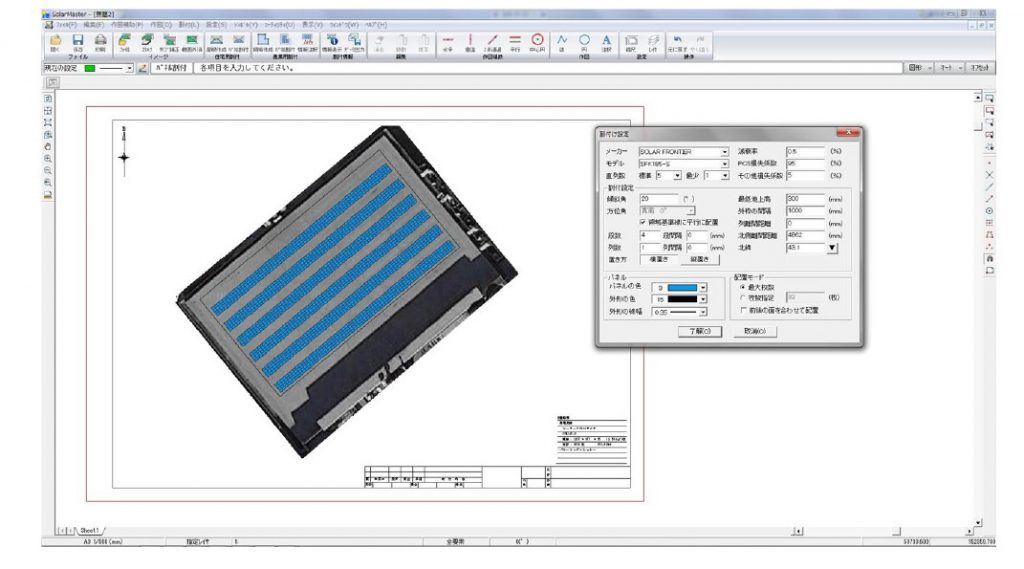Open the File (F) menu
This screenshot has height=569, width=1024.
click(x=66, y=25)
